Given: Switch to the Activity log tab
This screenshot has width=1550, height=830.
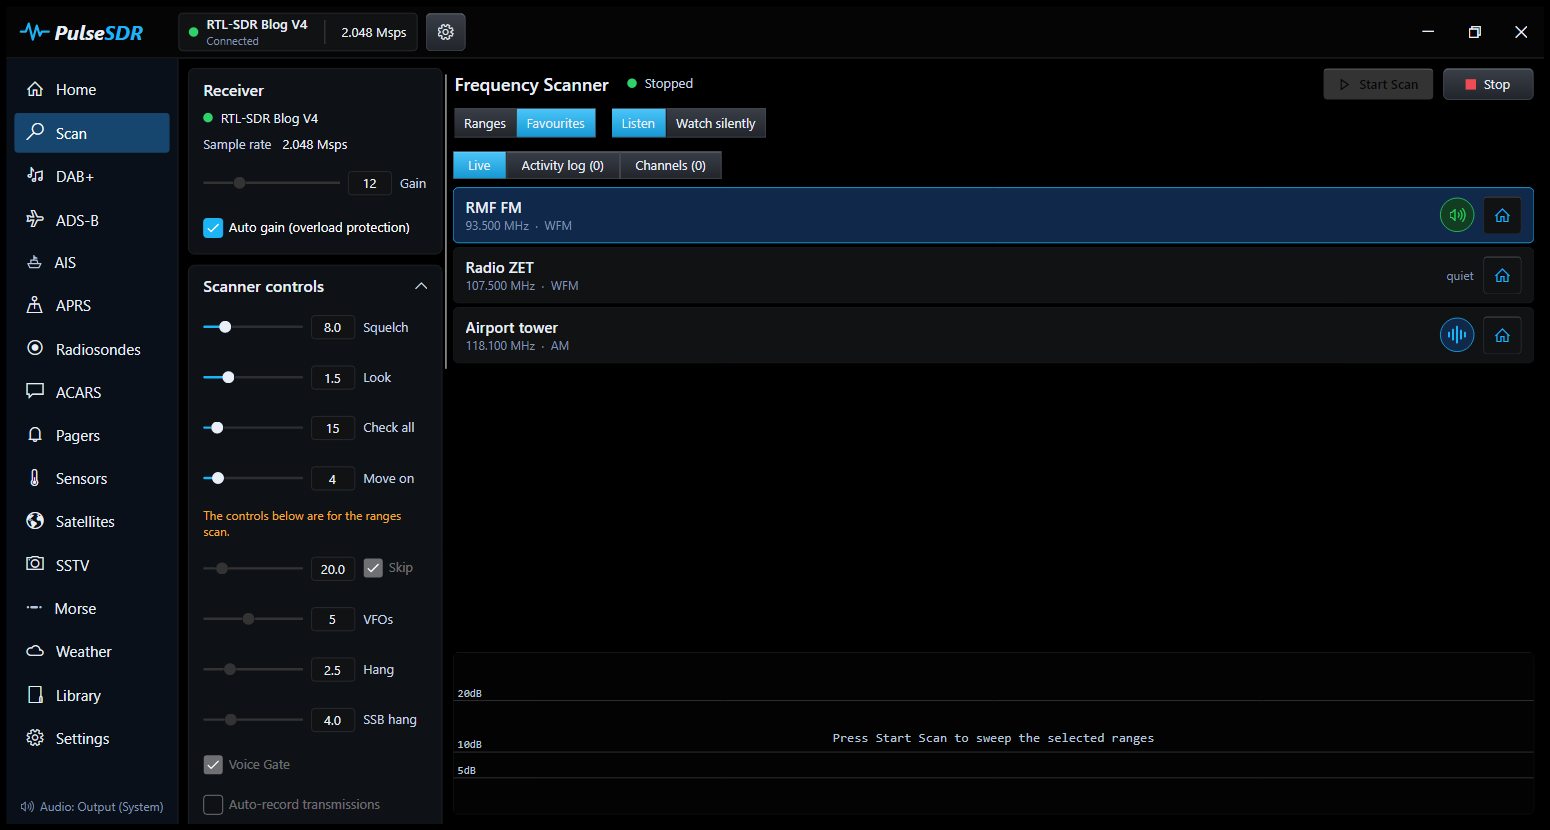Looking at the screenshot, I should [x=562, y=165].
